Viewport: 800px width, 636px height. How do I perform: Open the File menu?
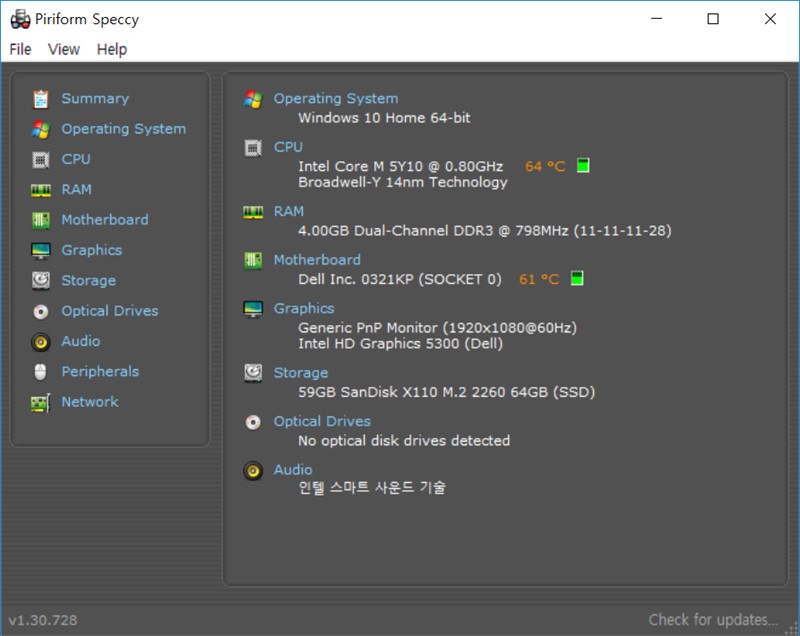(20, 49)
